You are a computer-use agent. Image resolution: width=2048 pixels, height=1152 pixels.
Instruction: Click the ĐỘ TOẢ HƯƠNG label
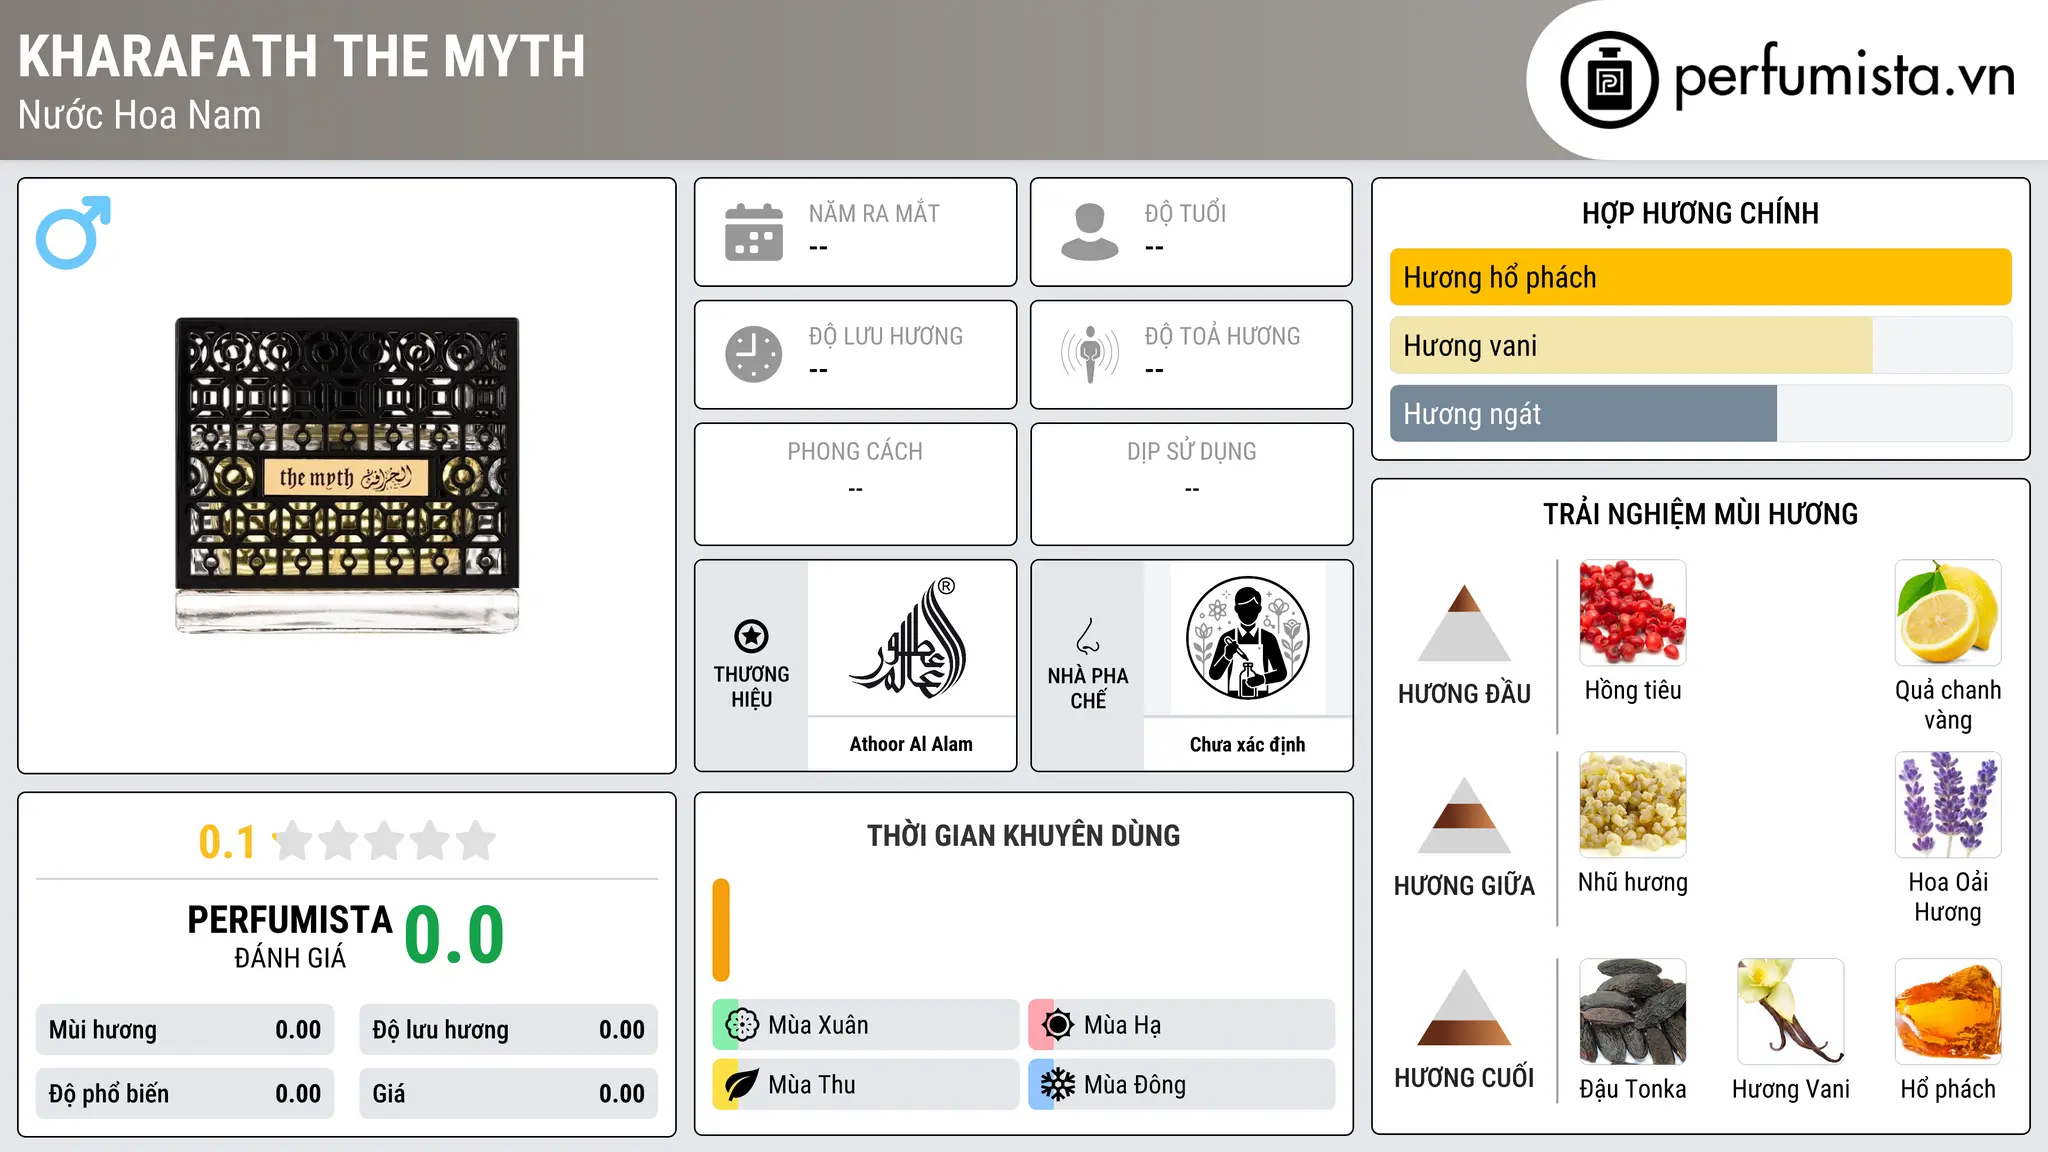pos(1222,336)
